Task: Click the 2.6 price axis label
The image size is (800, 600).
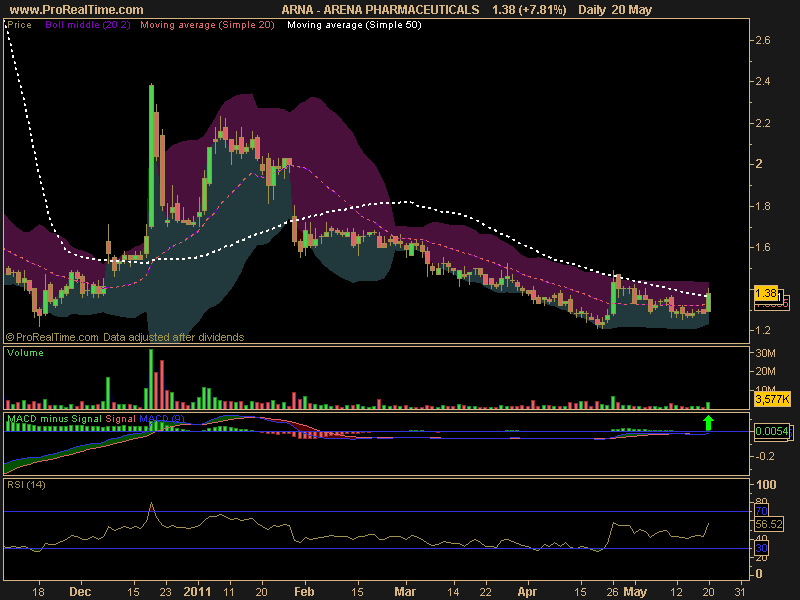Action: pyautogui.click(x=762, y=40)
